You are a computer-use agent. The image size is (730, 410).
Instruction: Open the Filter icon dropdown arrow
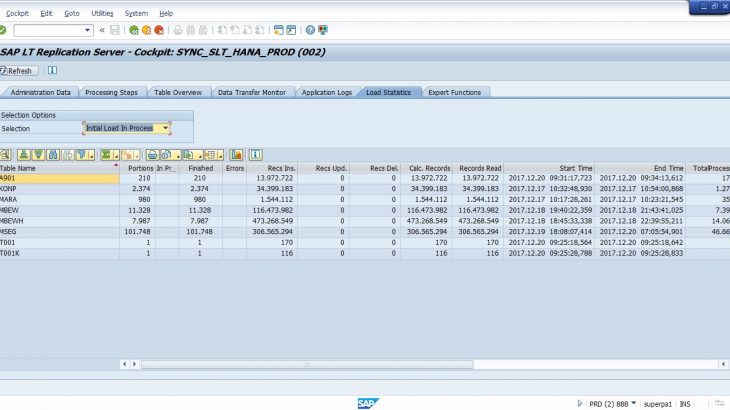tap(91, 155)
